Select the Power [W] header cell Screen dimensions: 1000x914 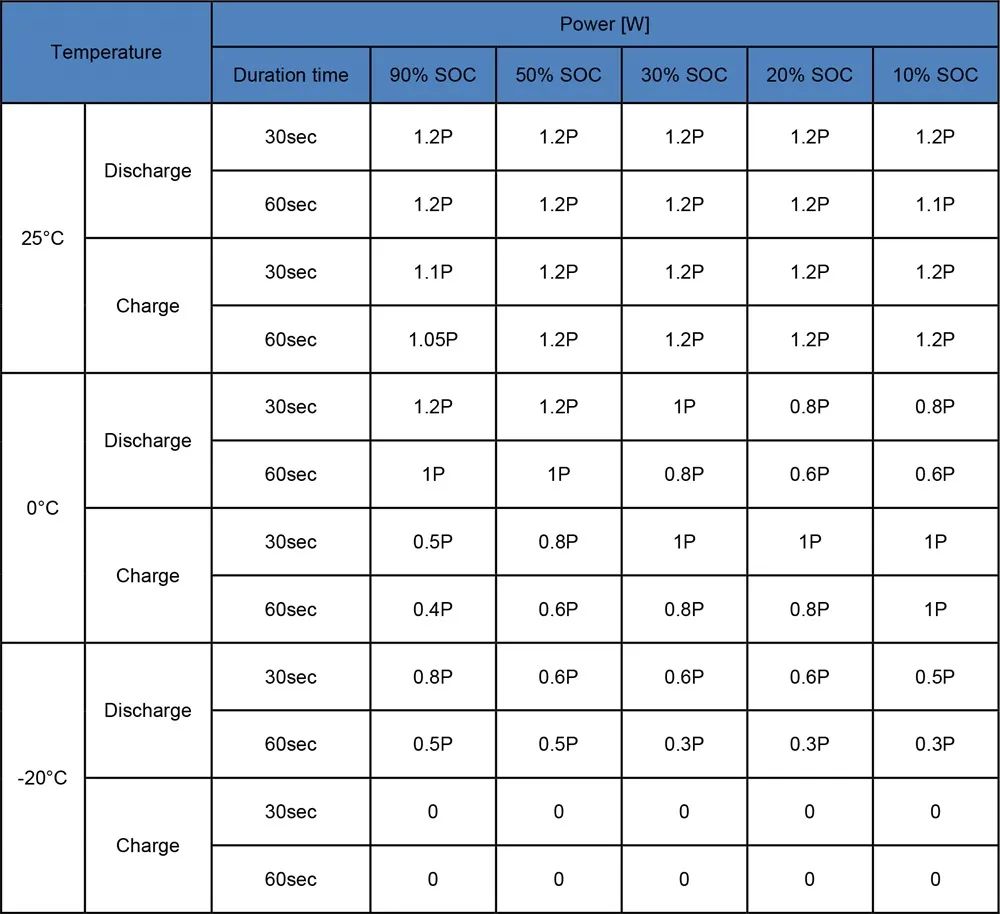click(x=605, y=24)
